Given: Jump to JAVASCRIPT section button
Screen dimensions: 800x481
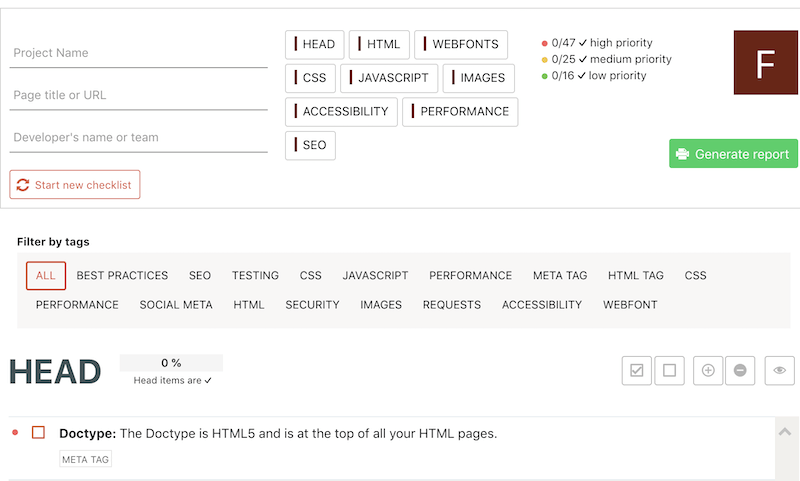Looking at the screenshot, I should (389, 78).
